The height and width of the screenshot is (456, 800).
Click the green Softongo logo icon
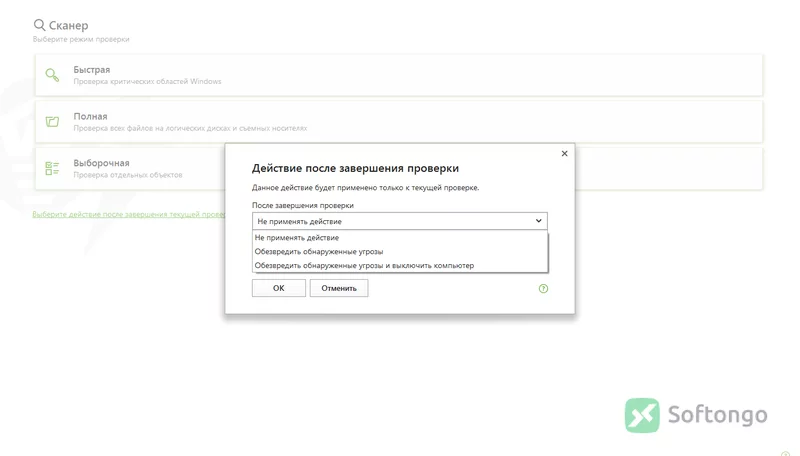642,415
